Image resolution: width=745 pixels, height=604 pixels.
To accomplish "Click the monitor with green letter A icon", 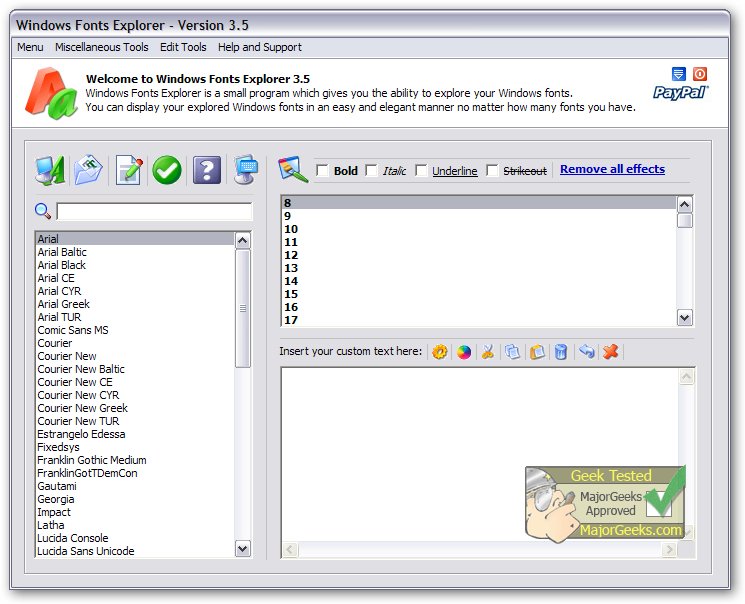I will tap(50, 170).
